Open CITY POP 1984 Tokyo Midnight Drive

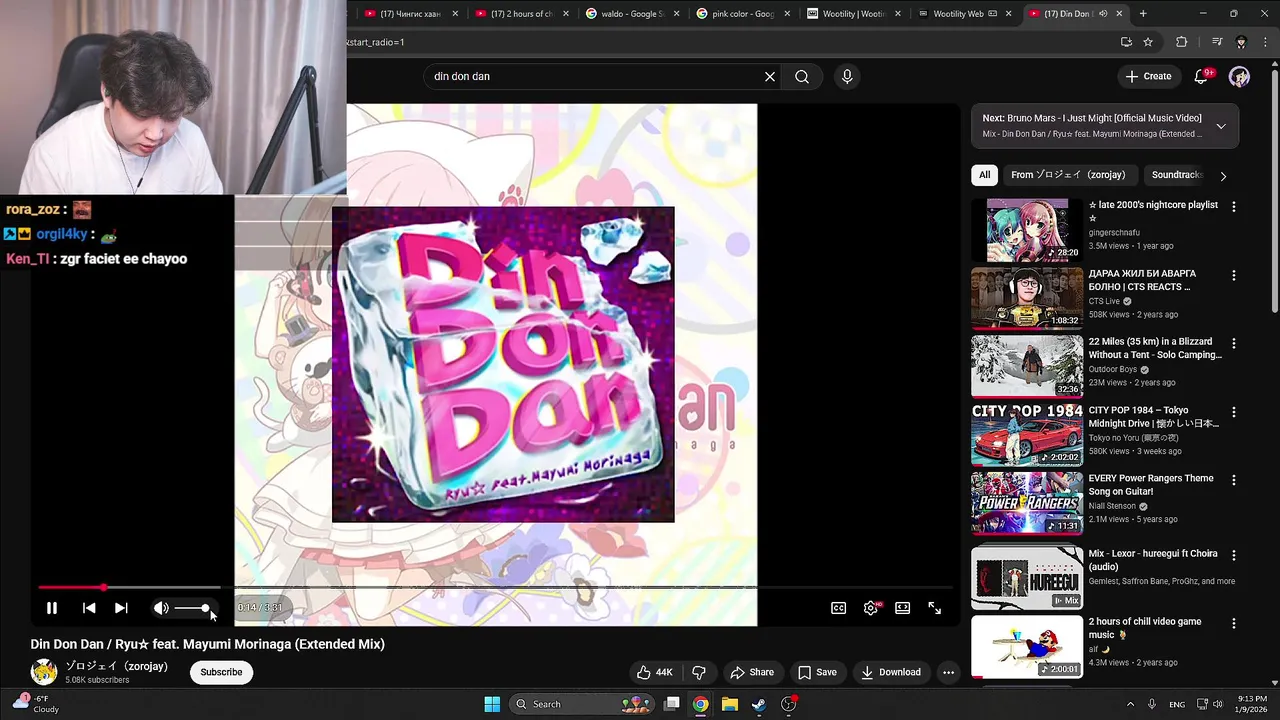tap(1153, 417)
